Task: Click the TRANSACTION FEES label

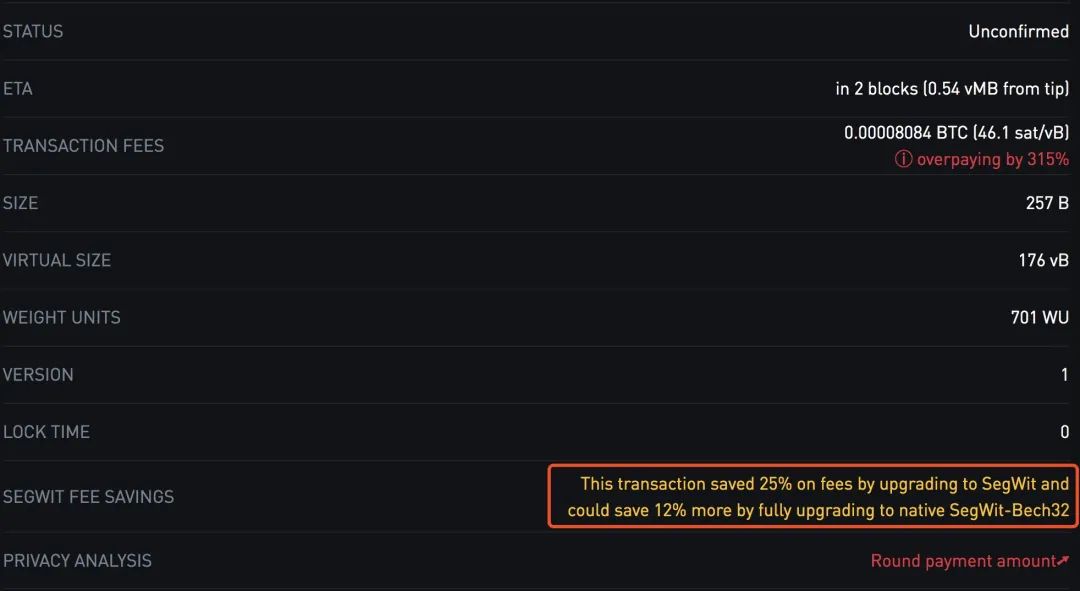Action: [x=83, y=146]
